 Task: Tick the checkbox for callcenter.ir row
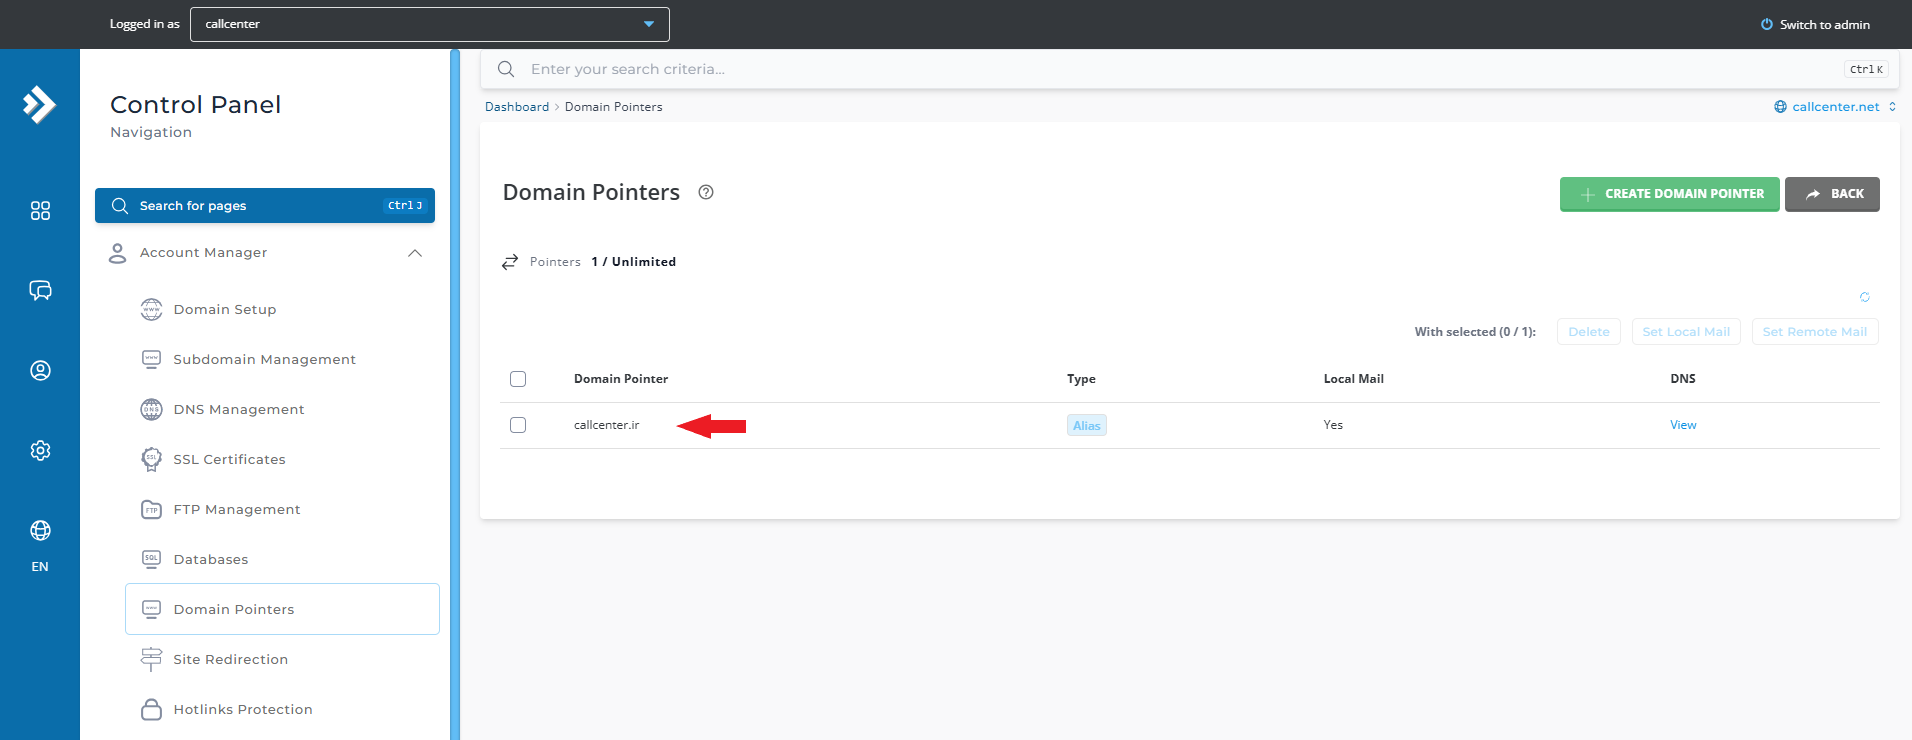tap(518, 425)
